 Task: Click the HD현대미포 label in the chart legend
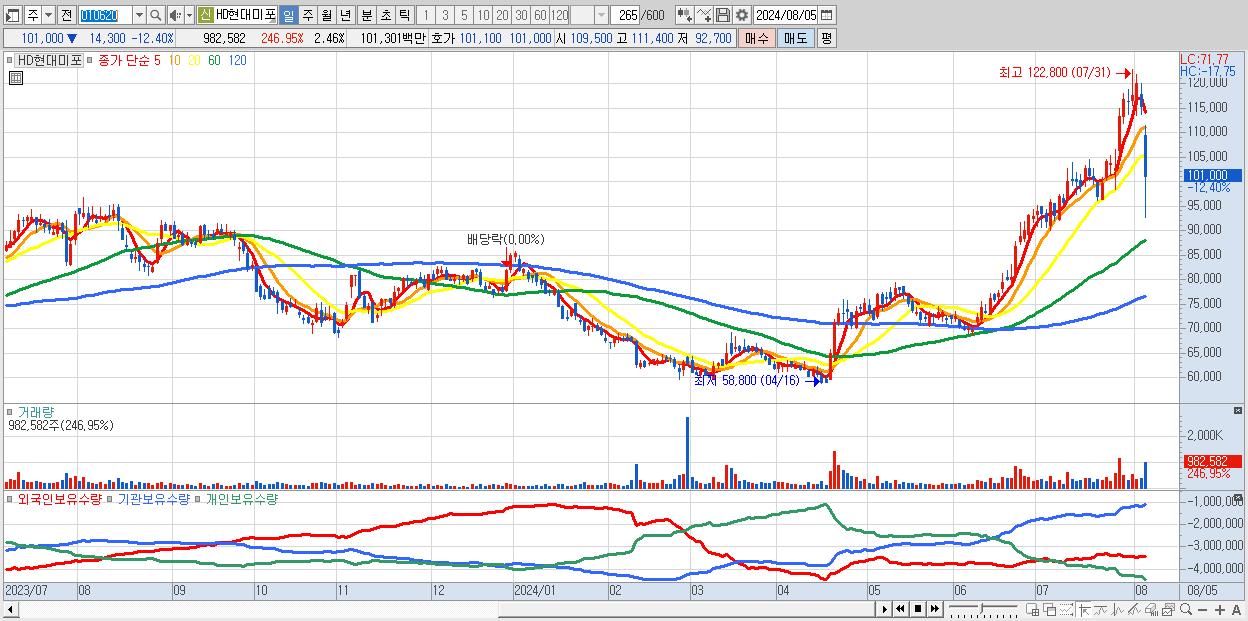click(x=49, y=60)
